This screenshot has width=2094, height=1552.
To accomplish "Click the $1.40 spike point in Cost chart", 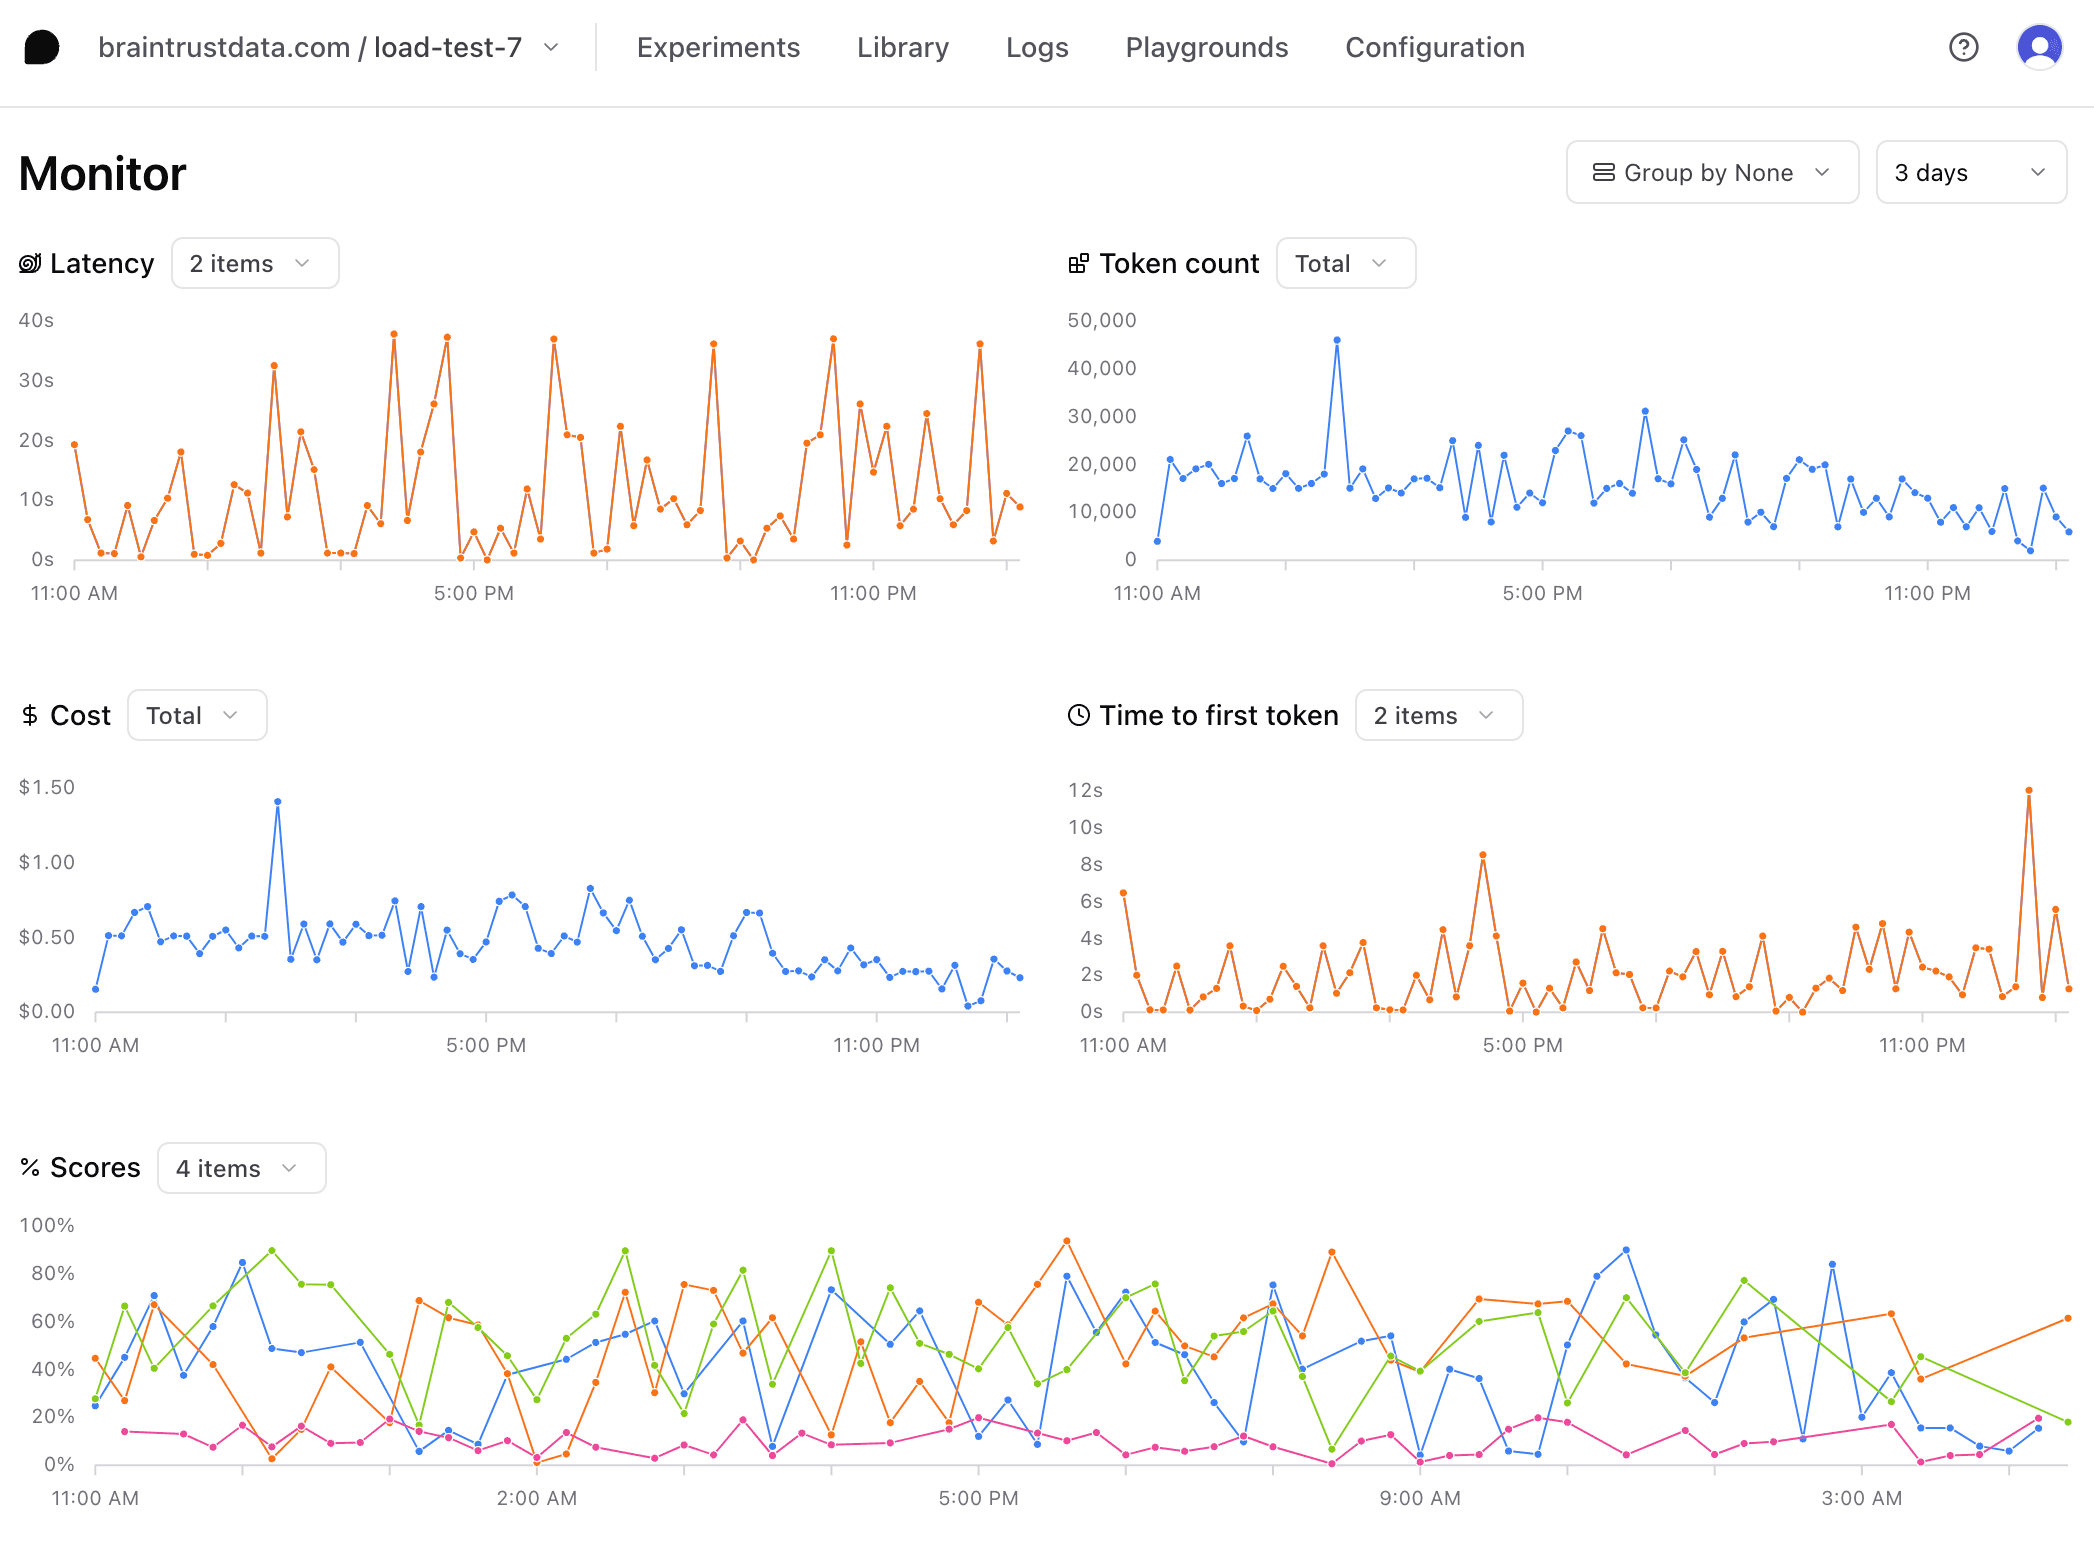I will tap(277, 801).
